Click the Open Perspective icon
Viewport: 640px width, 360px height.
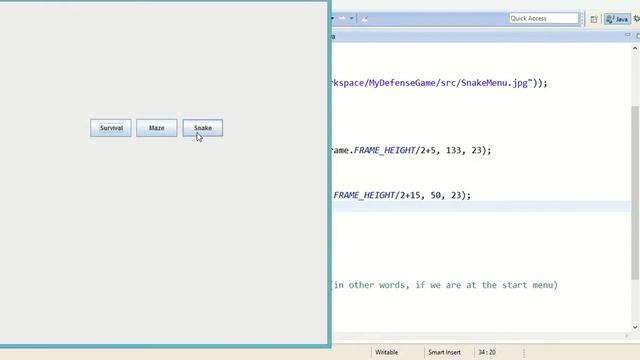(593, 19)
